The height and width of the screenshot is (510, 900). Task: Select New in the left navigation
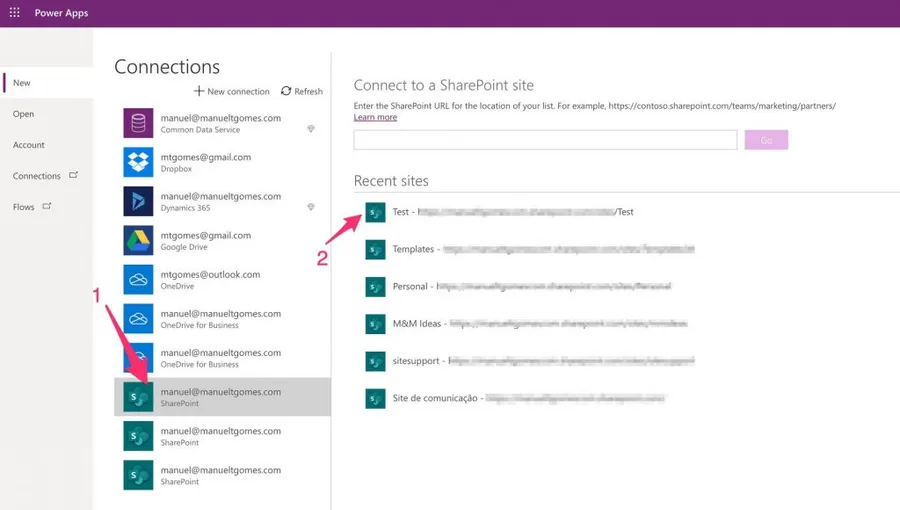[x=22, y=83]
